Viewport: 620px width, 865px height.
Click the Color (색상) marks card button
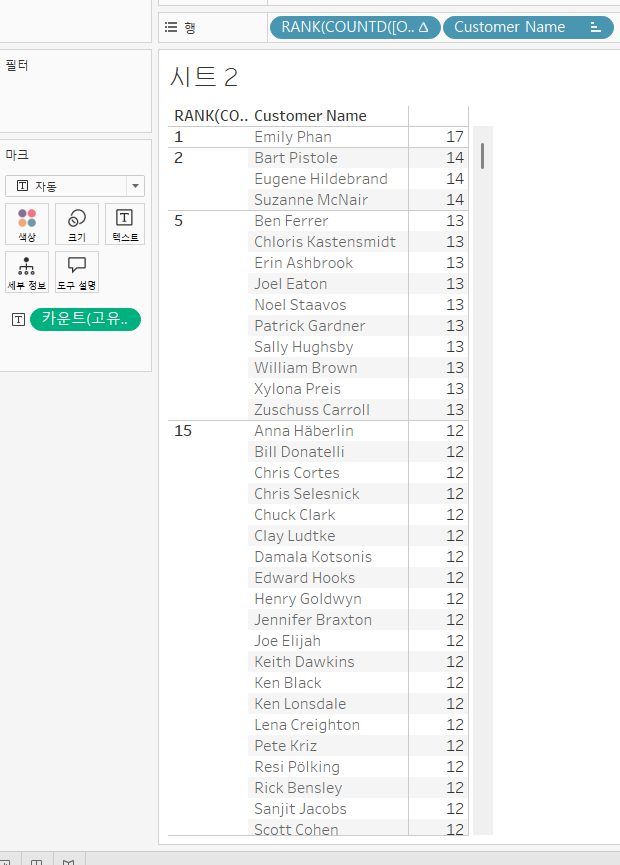point(27,223)
